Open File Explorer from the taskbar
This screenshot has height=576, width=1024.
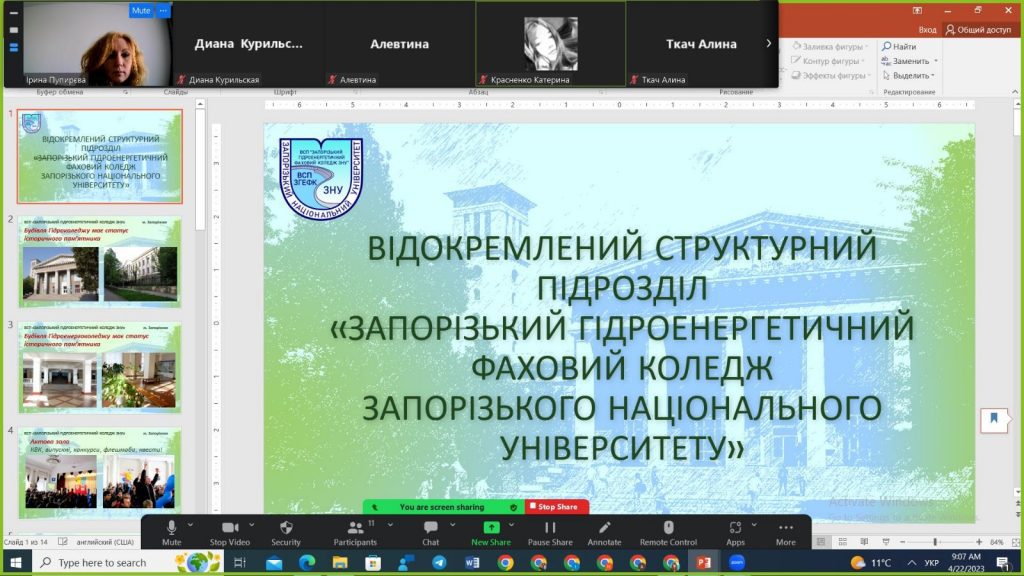pos(340,562)
